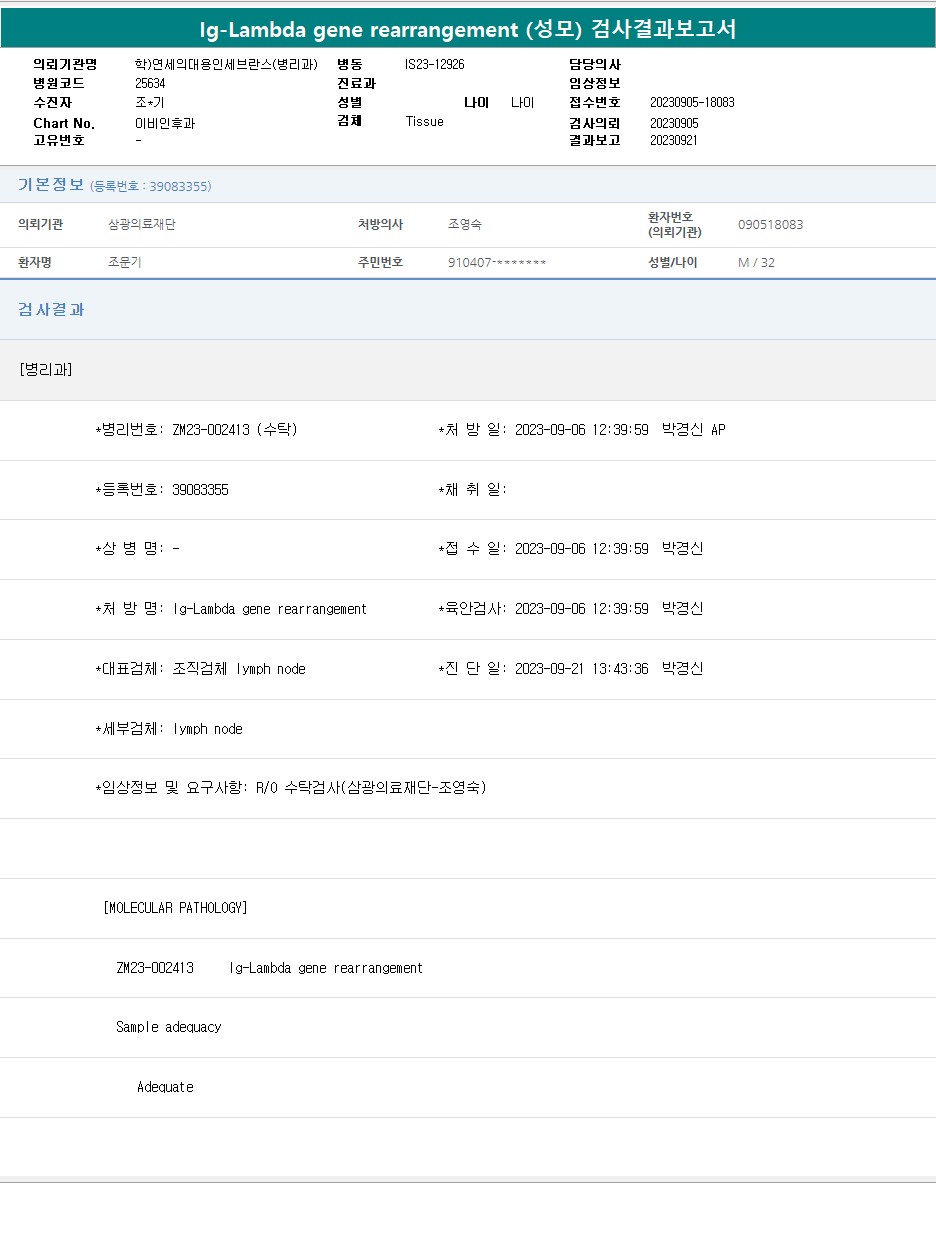Select prescribing doctor 조영숙 field
936x1237 pixels.
coord(465,225)
